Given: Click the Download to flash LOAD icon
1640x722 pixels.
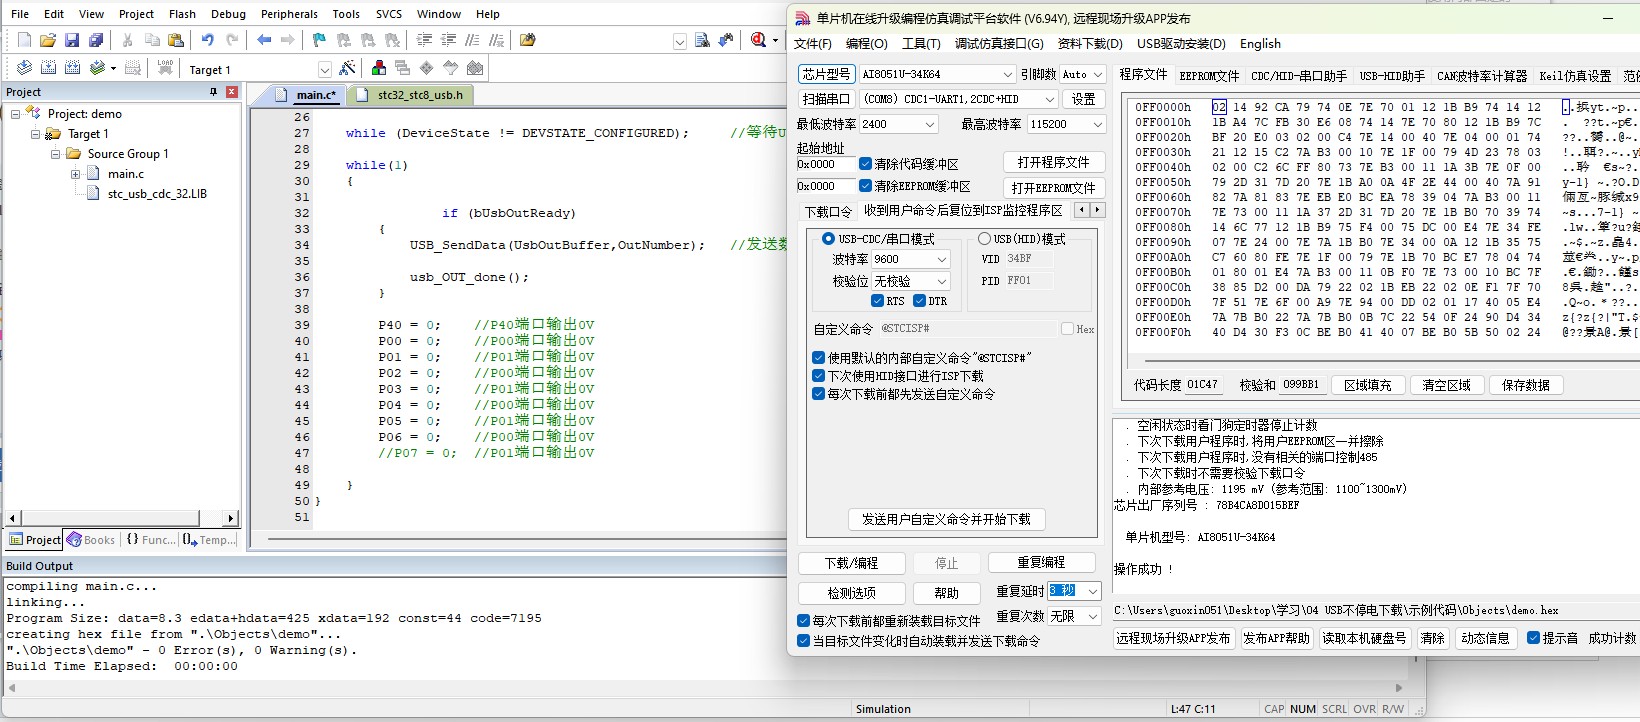Looking at the screenshot, I should 165,68.
